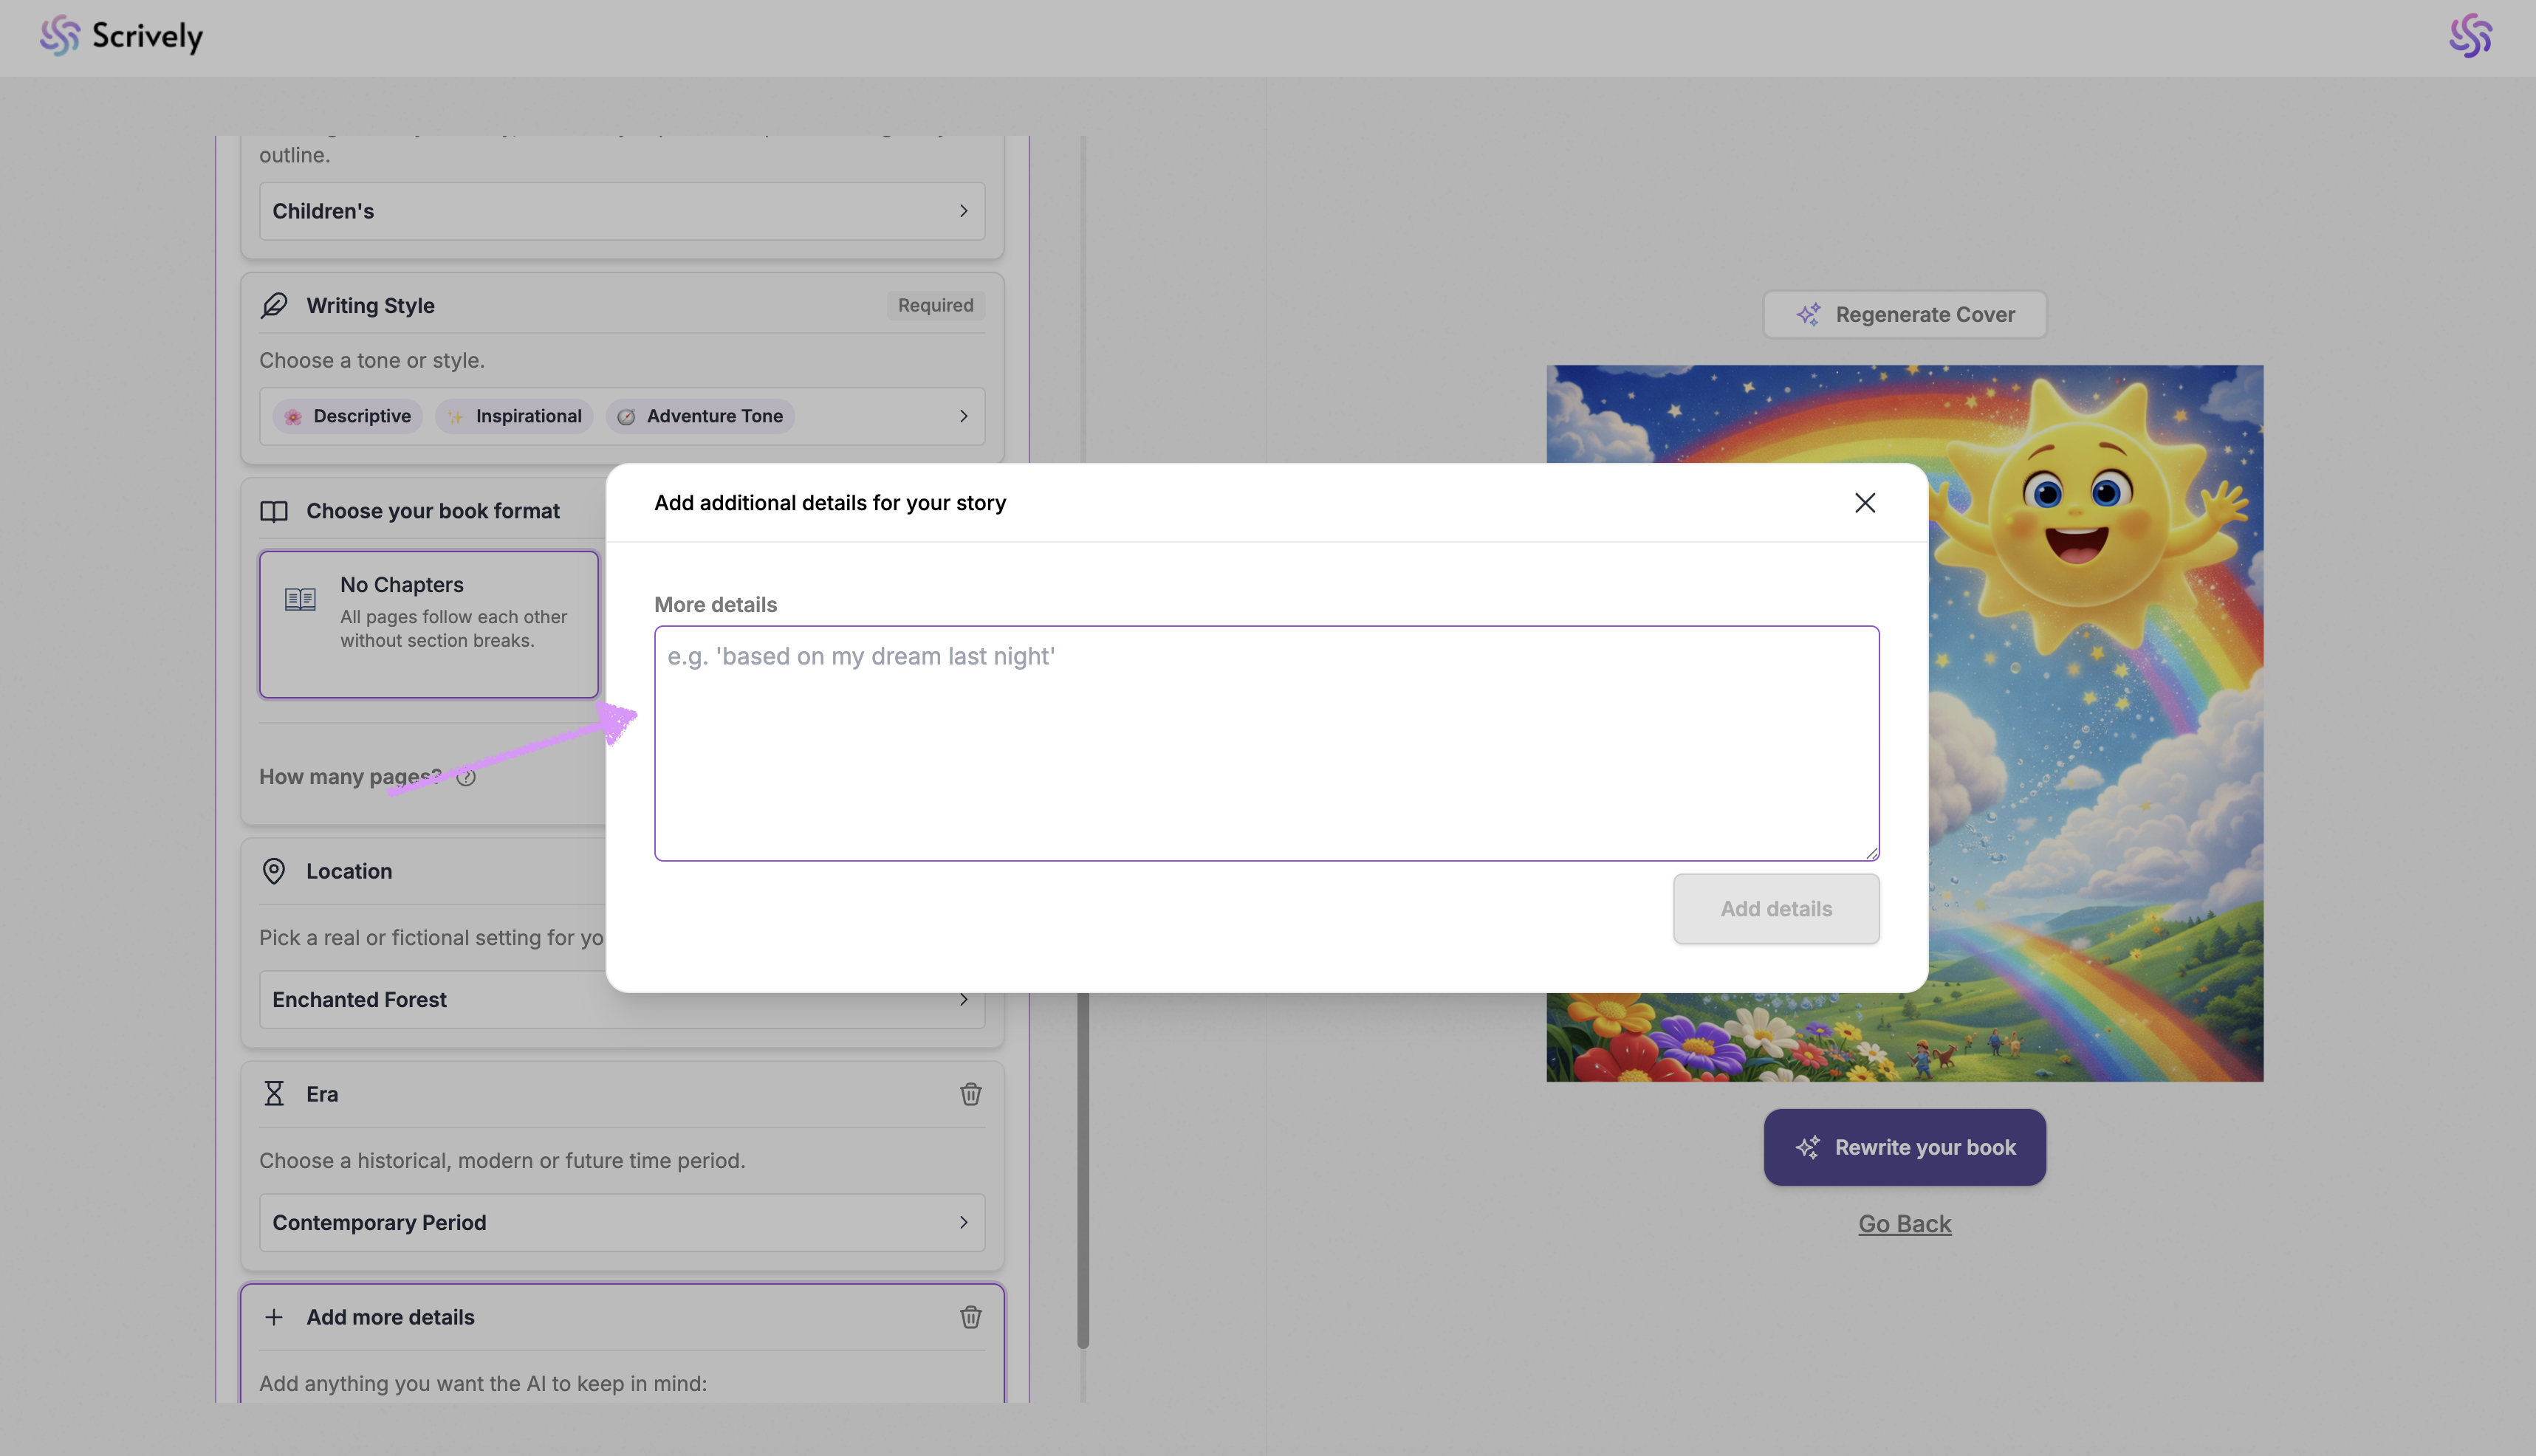
Task: Click the Writing Style feather icon
Action: (x=274, y=305)
